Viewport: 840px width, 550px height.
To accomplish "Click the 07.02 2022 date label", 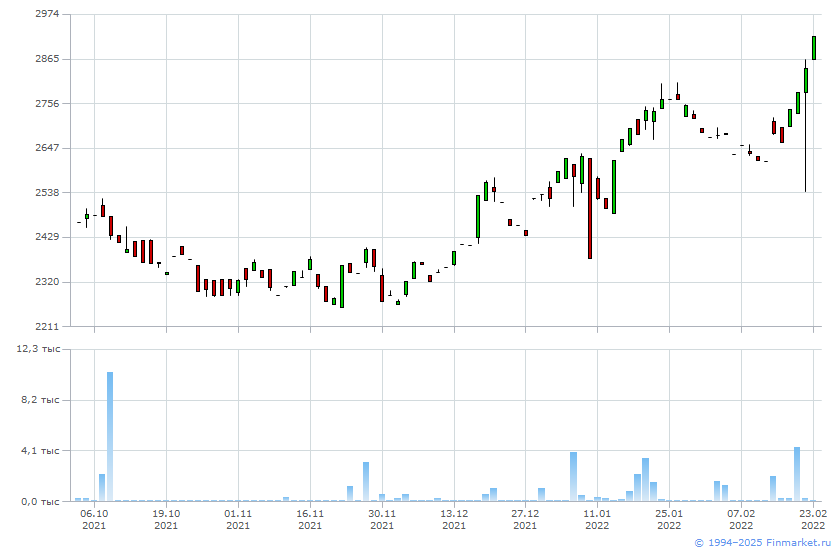I will [741, 519].
